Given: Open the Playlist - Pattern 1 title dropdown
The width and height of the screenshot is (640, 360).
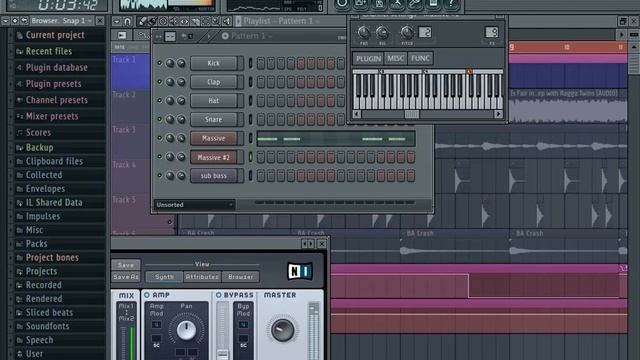Looking at the screenshot, I should coord(281,21).
